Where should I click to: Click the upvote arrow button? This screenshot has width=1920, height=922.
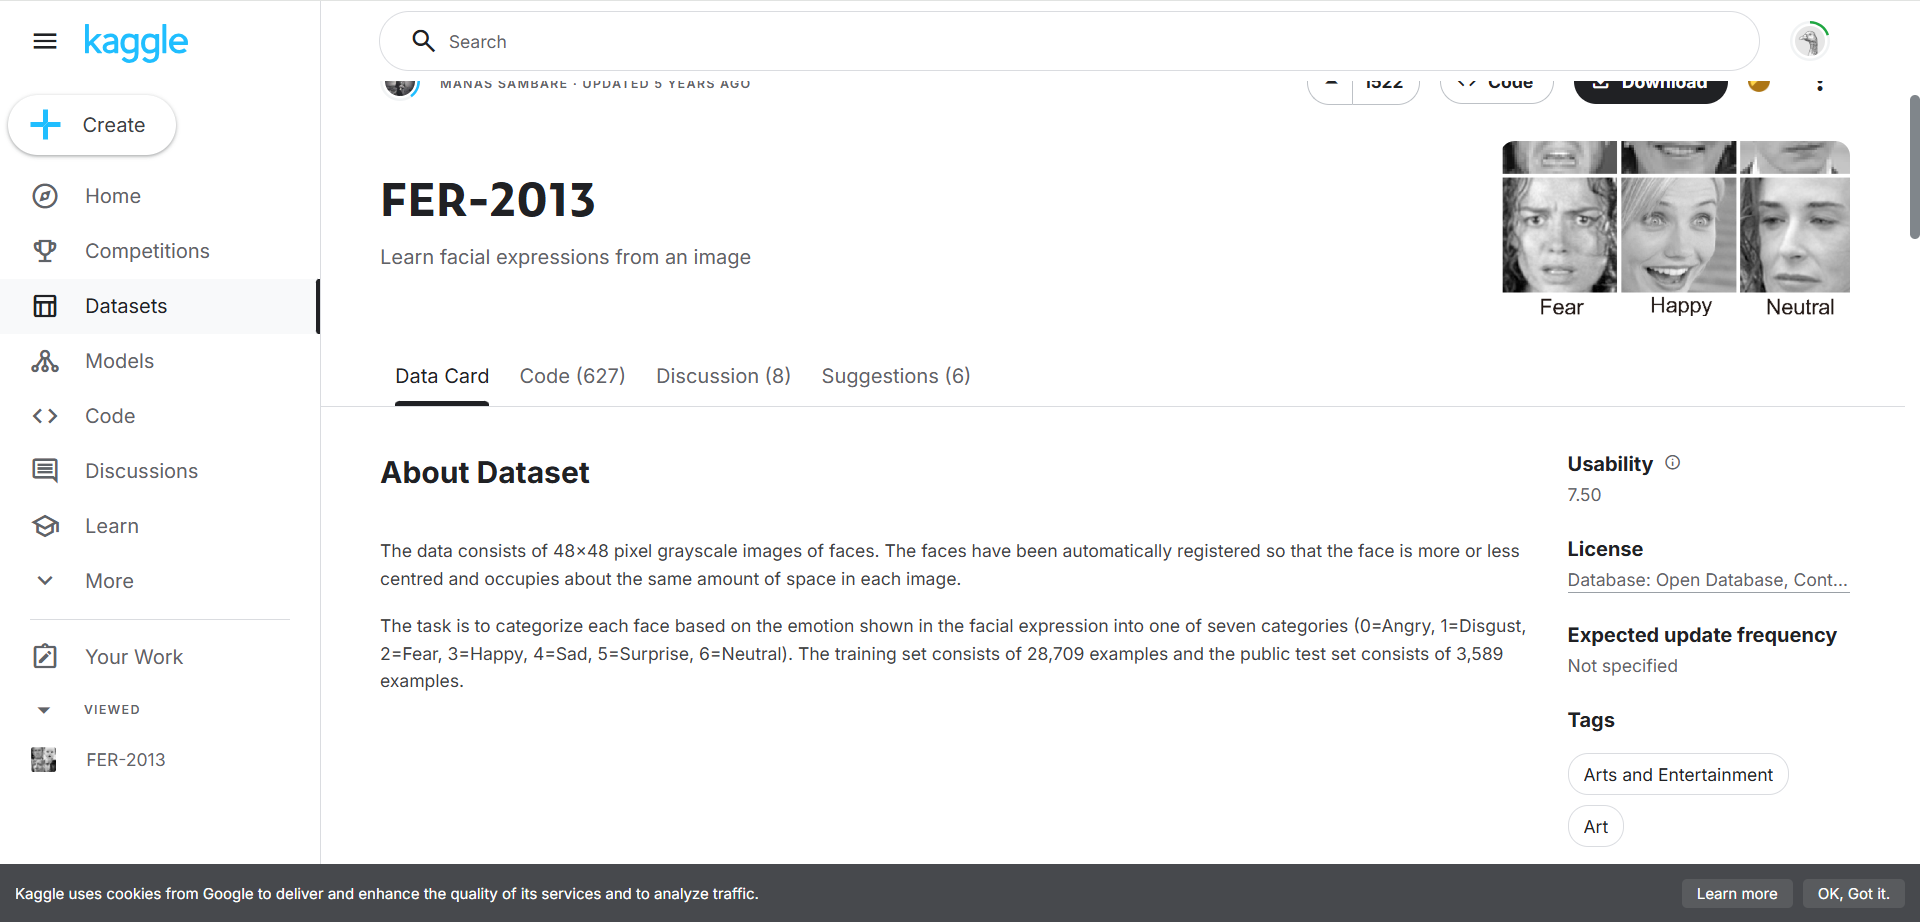(x=1331, y=86)
